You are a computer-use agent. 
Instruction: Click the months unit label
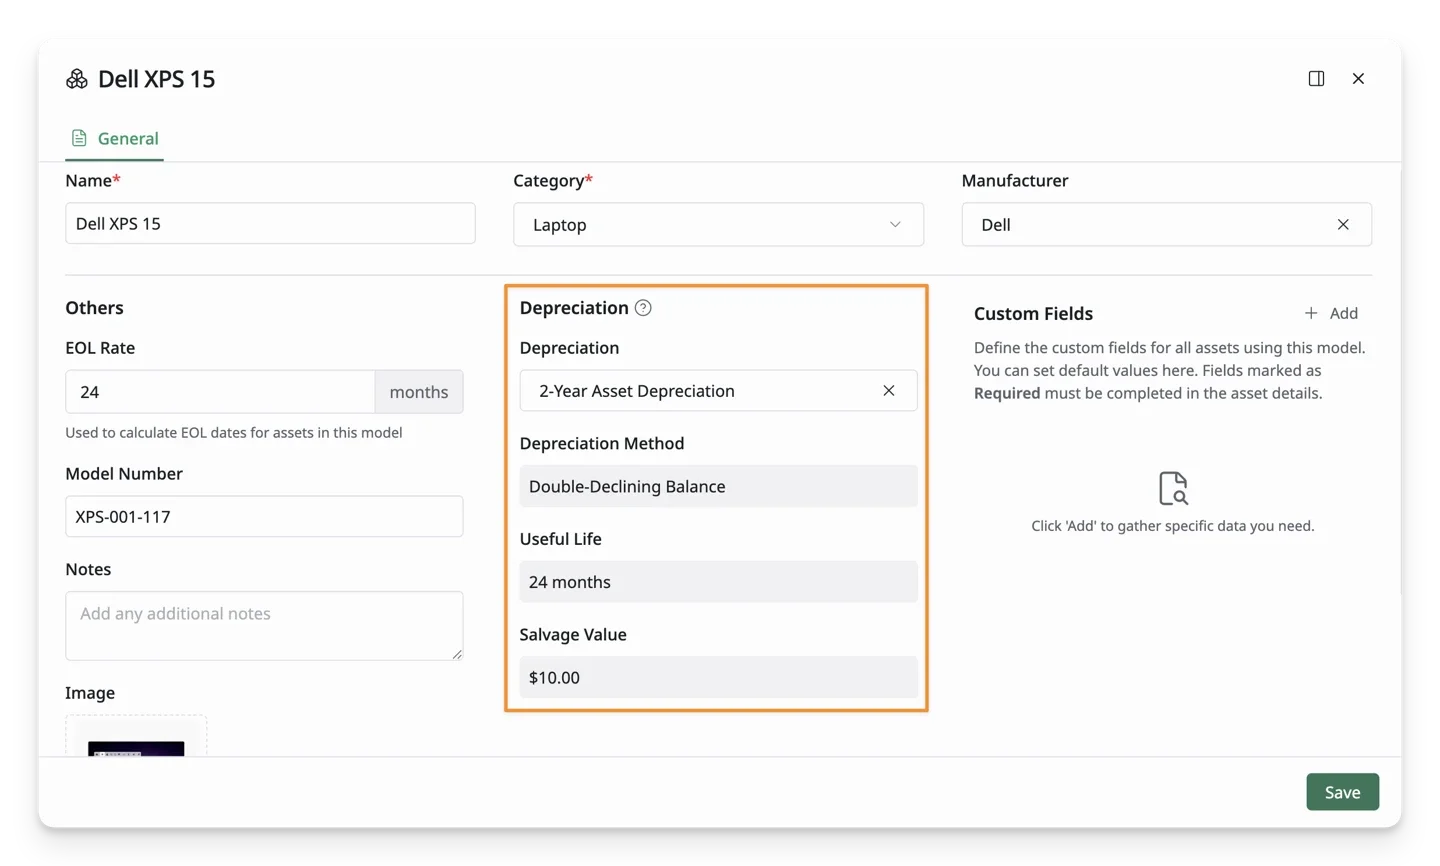(x=419, y=391)
